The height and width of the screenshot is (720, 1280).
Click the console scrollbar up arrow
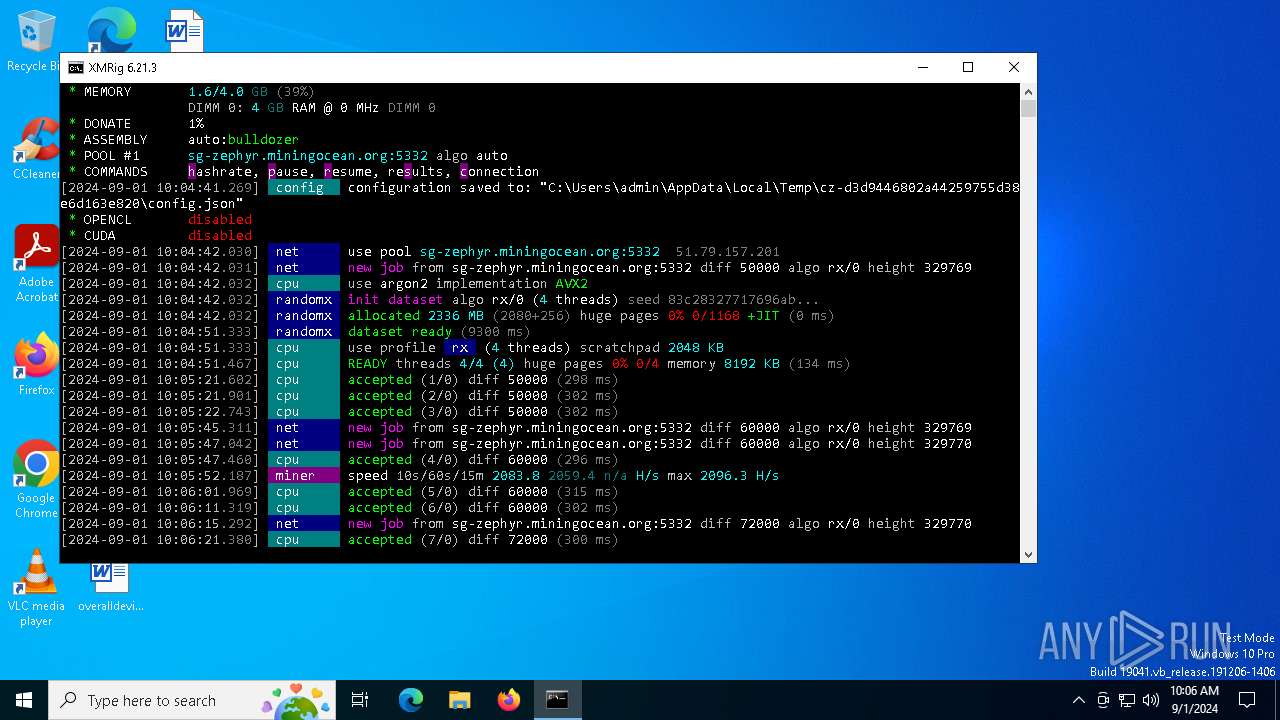1028,92
